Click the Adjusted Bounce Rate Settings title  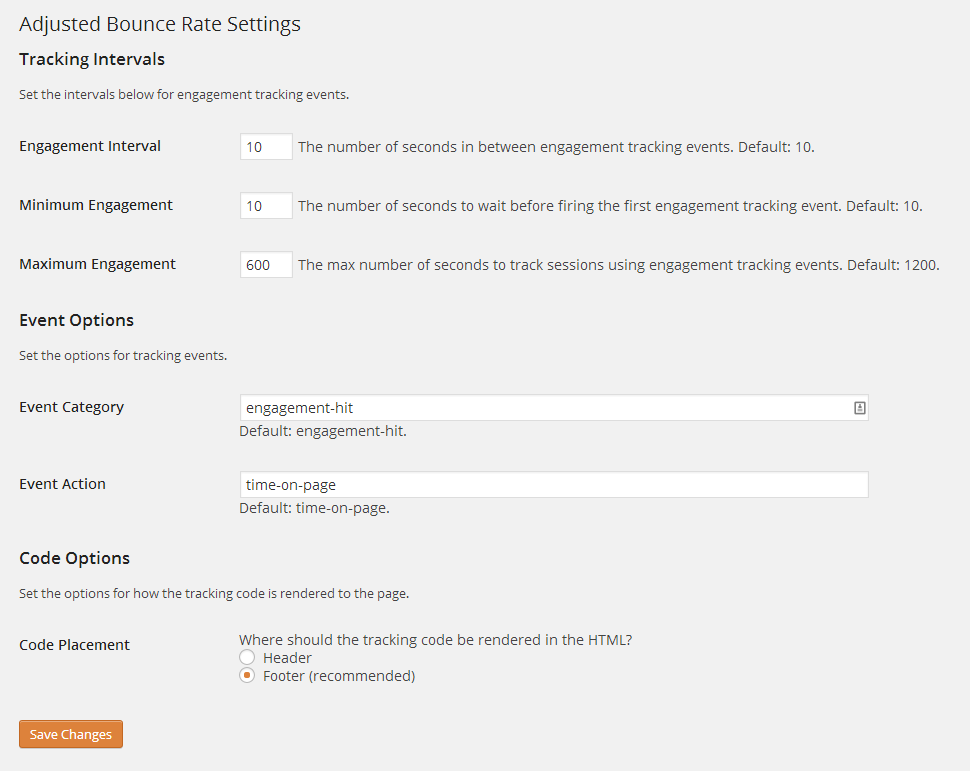160,24
